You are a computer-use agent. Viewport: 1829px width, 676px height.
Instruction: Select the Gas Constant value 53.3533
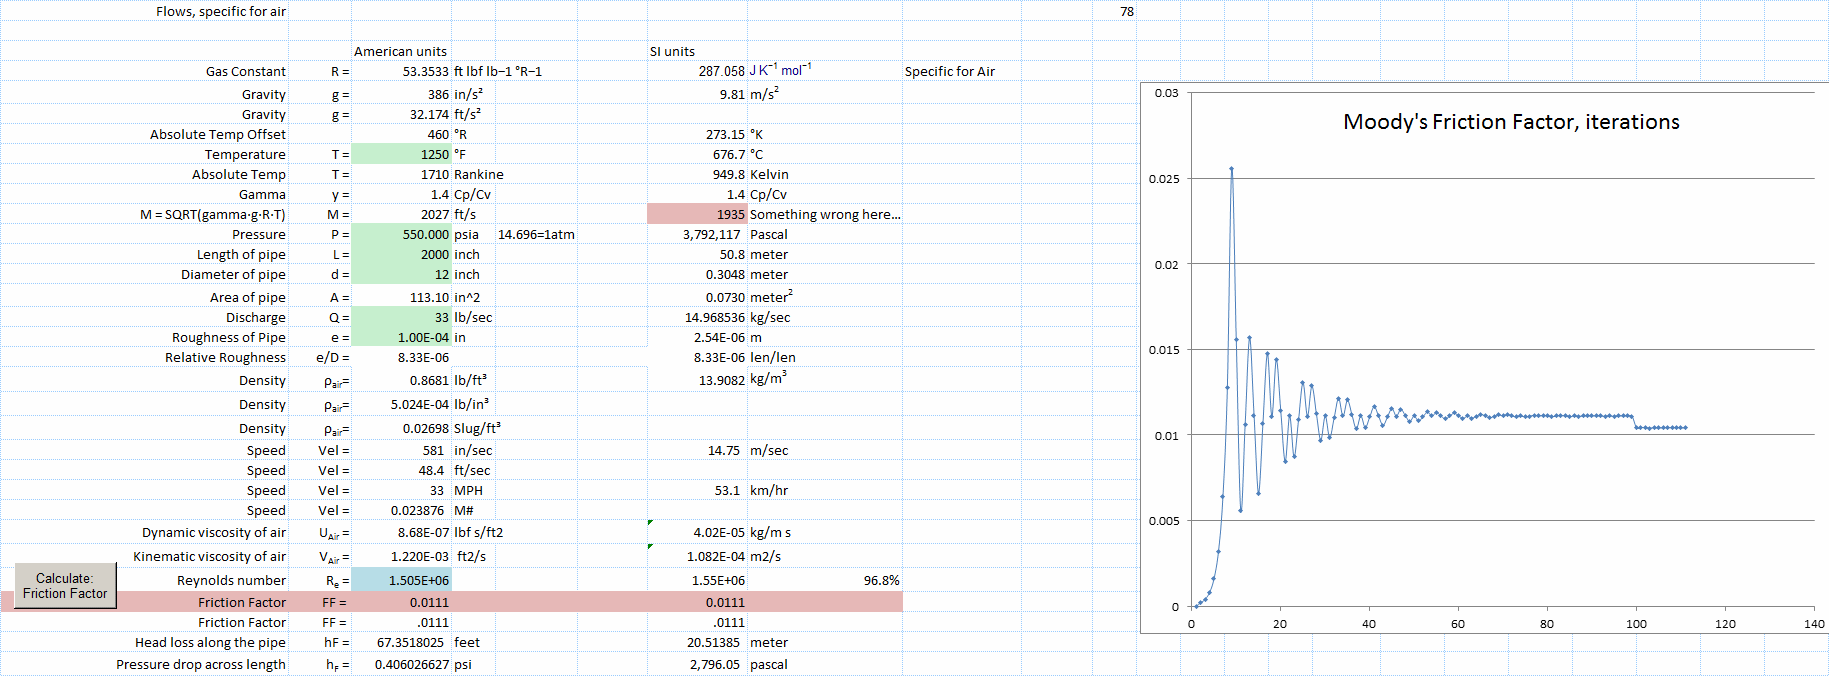click(x=402, y=71)
